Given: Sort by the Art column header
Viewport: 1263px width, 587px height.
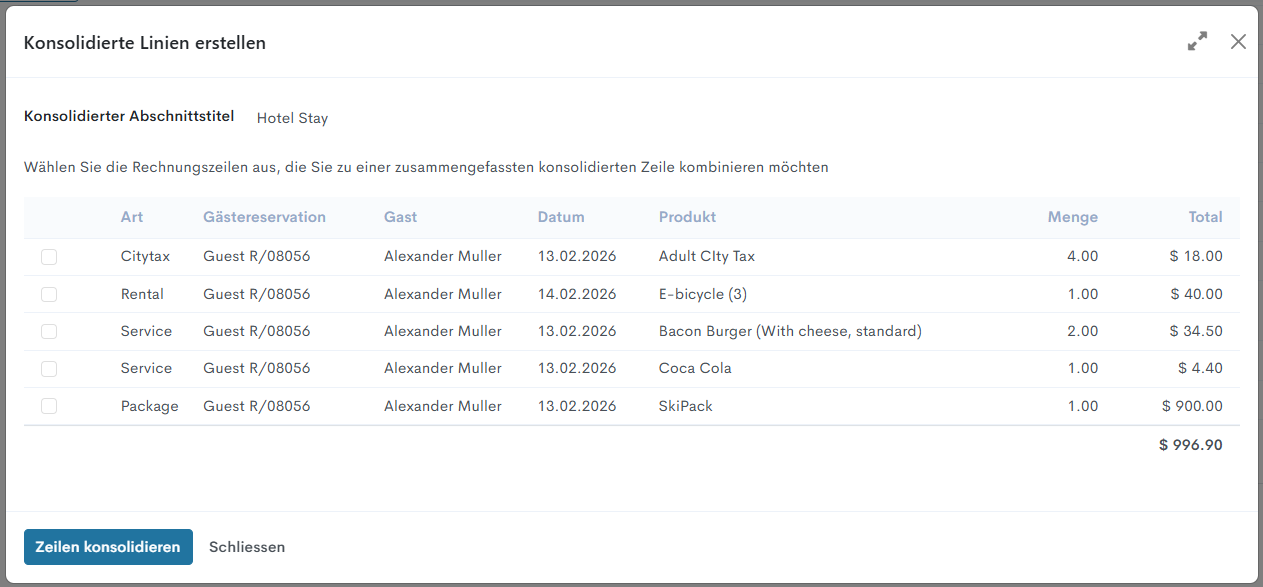Looking at the screenshot, I should [x=132, y=217].
